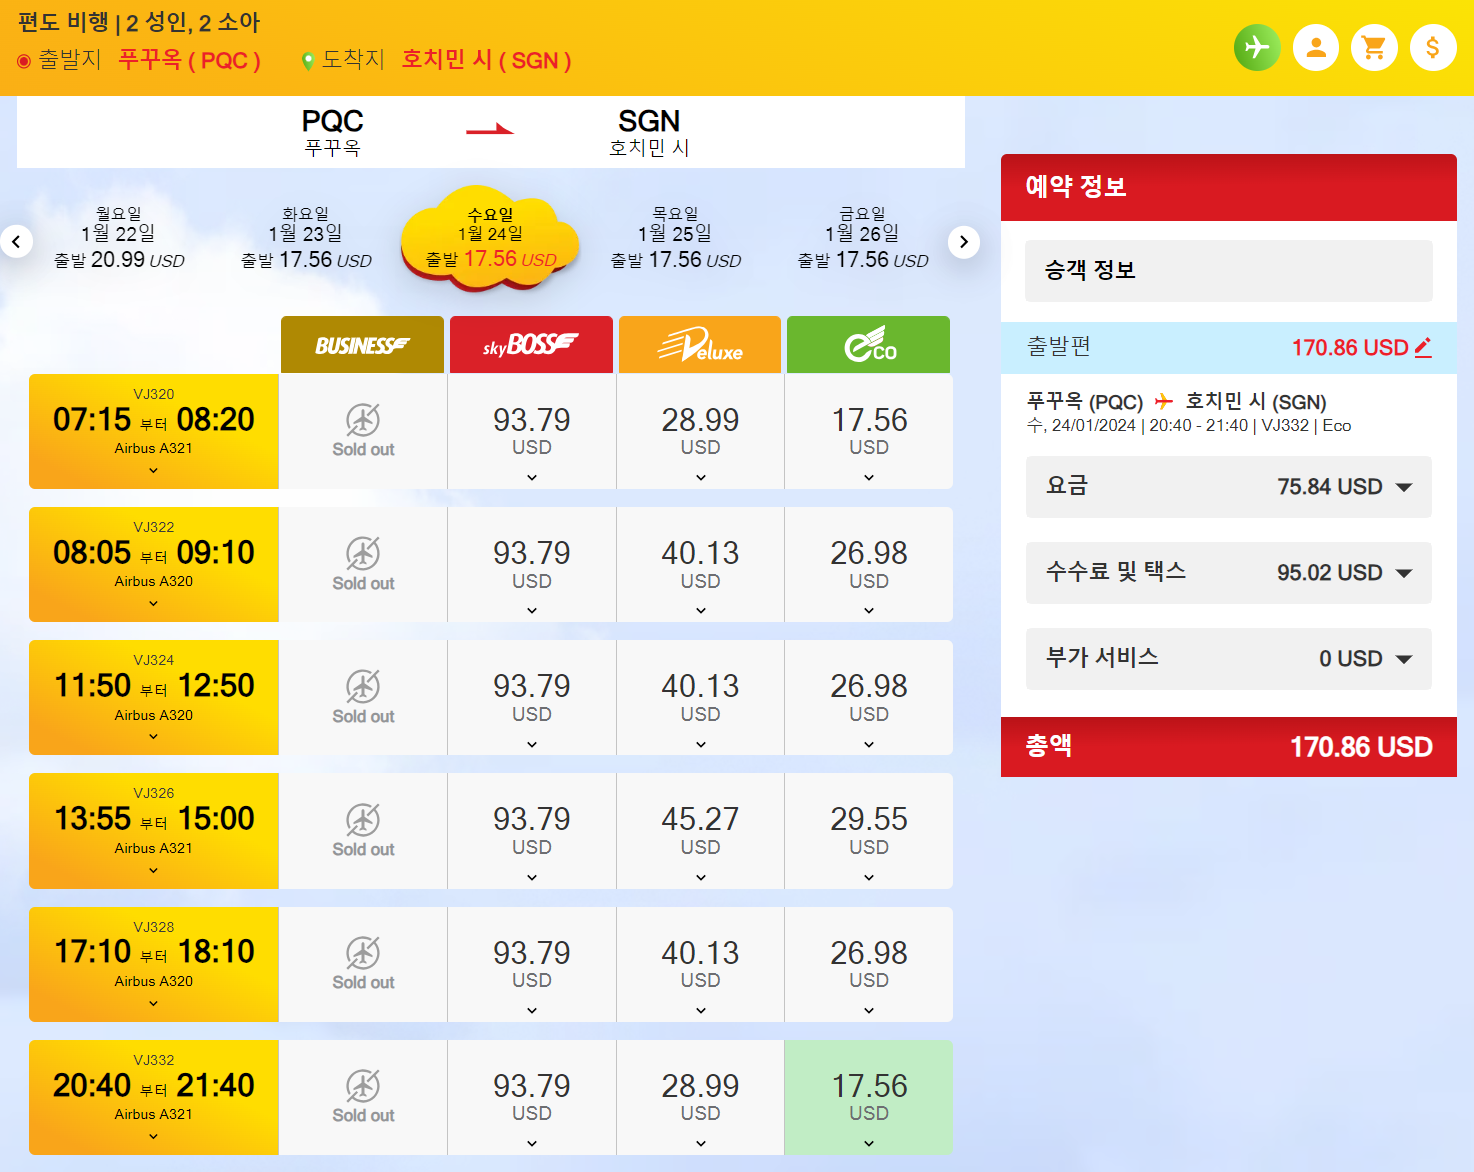Click the green airplane flight step icon

[x=1257, y=47]
